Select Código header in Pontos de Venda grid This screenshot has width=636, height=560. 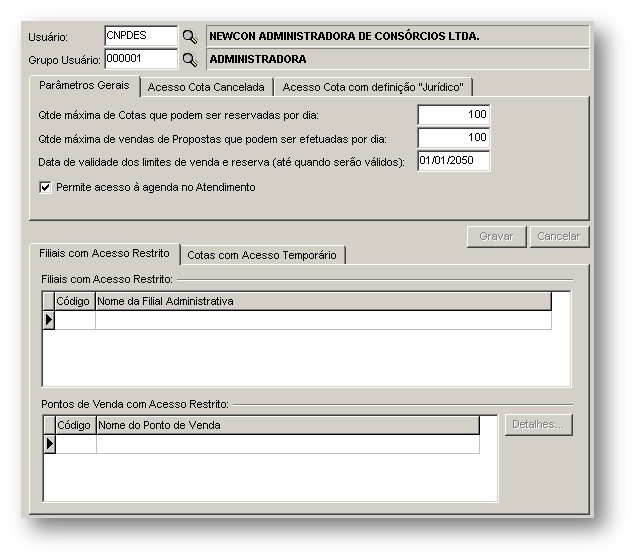point(75,425)
